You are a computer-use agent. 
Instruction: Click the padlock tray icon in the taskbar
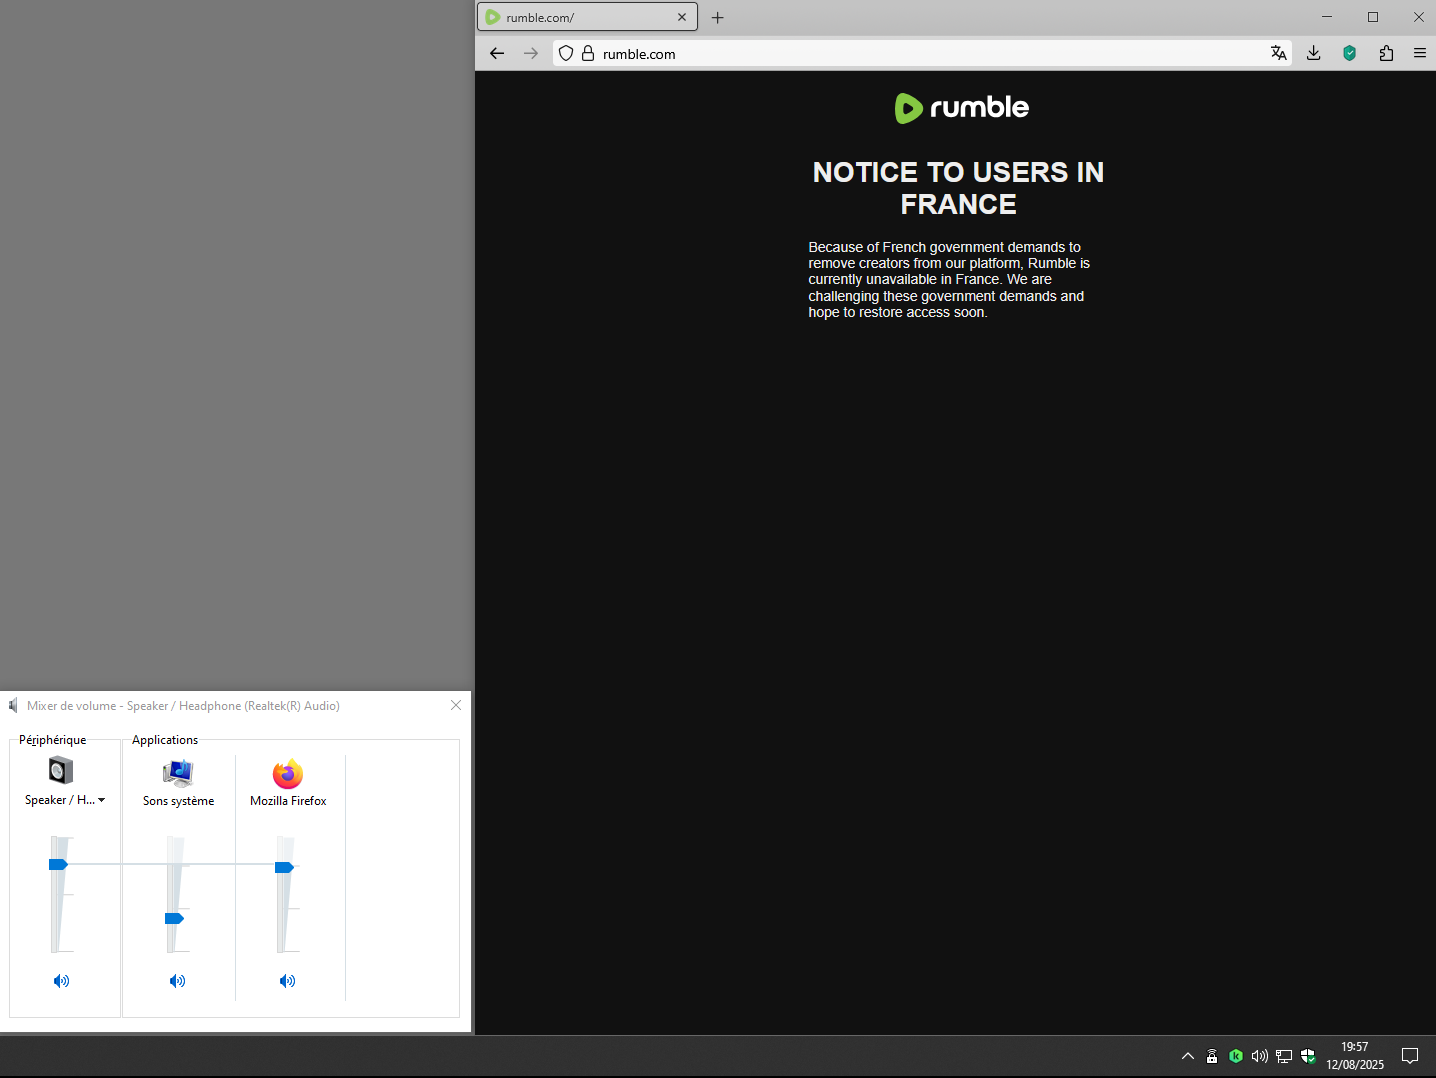(1212, 1056)
